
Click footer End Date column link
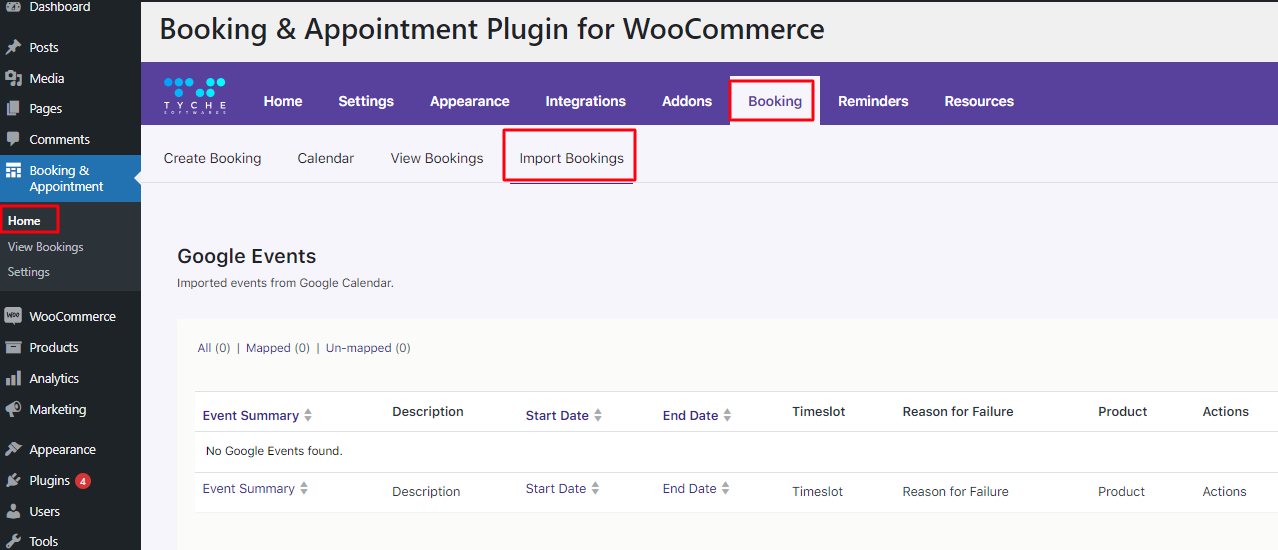tap(690, 489)
